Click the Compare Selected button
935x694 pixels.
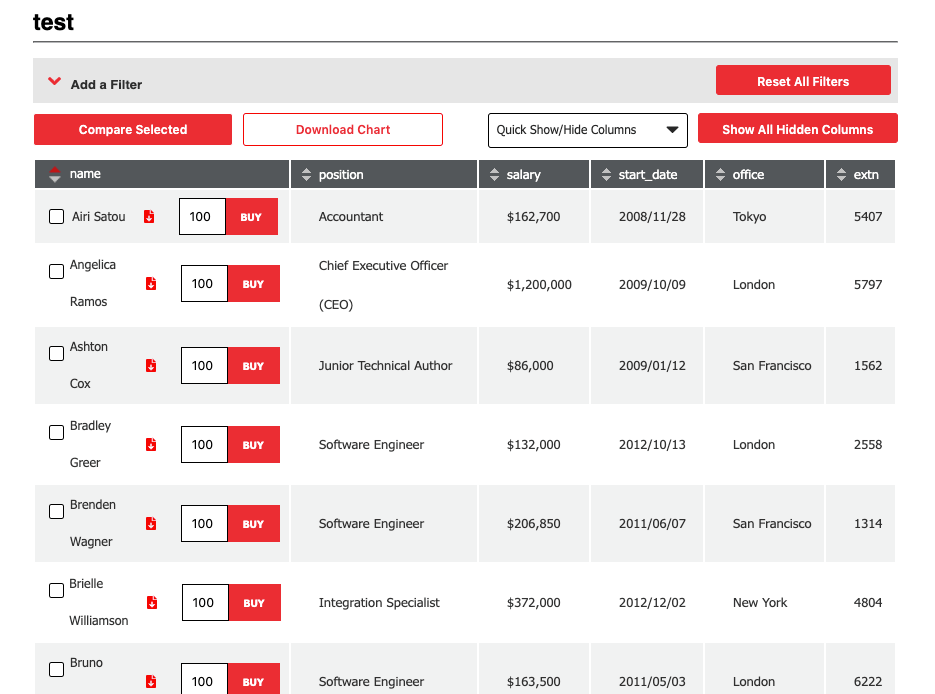[x=132, y=129]
